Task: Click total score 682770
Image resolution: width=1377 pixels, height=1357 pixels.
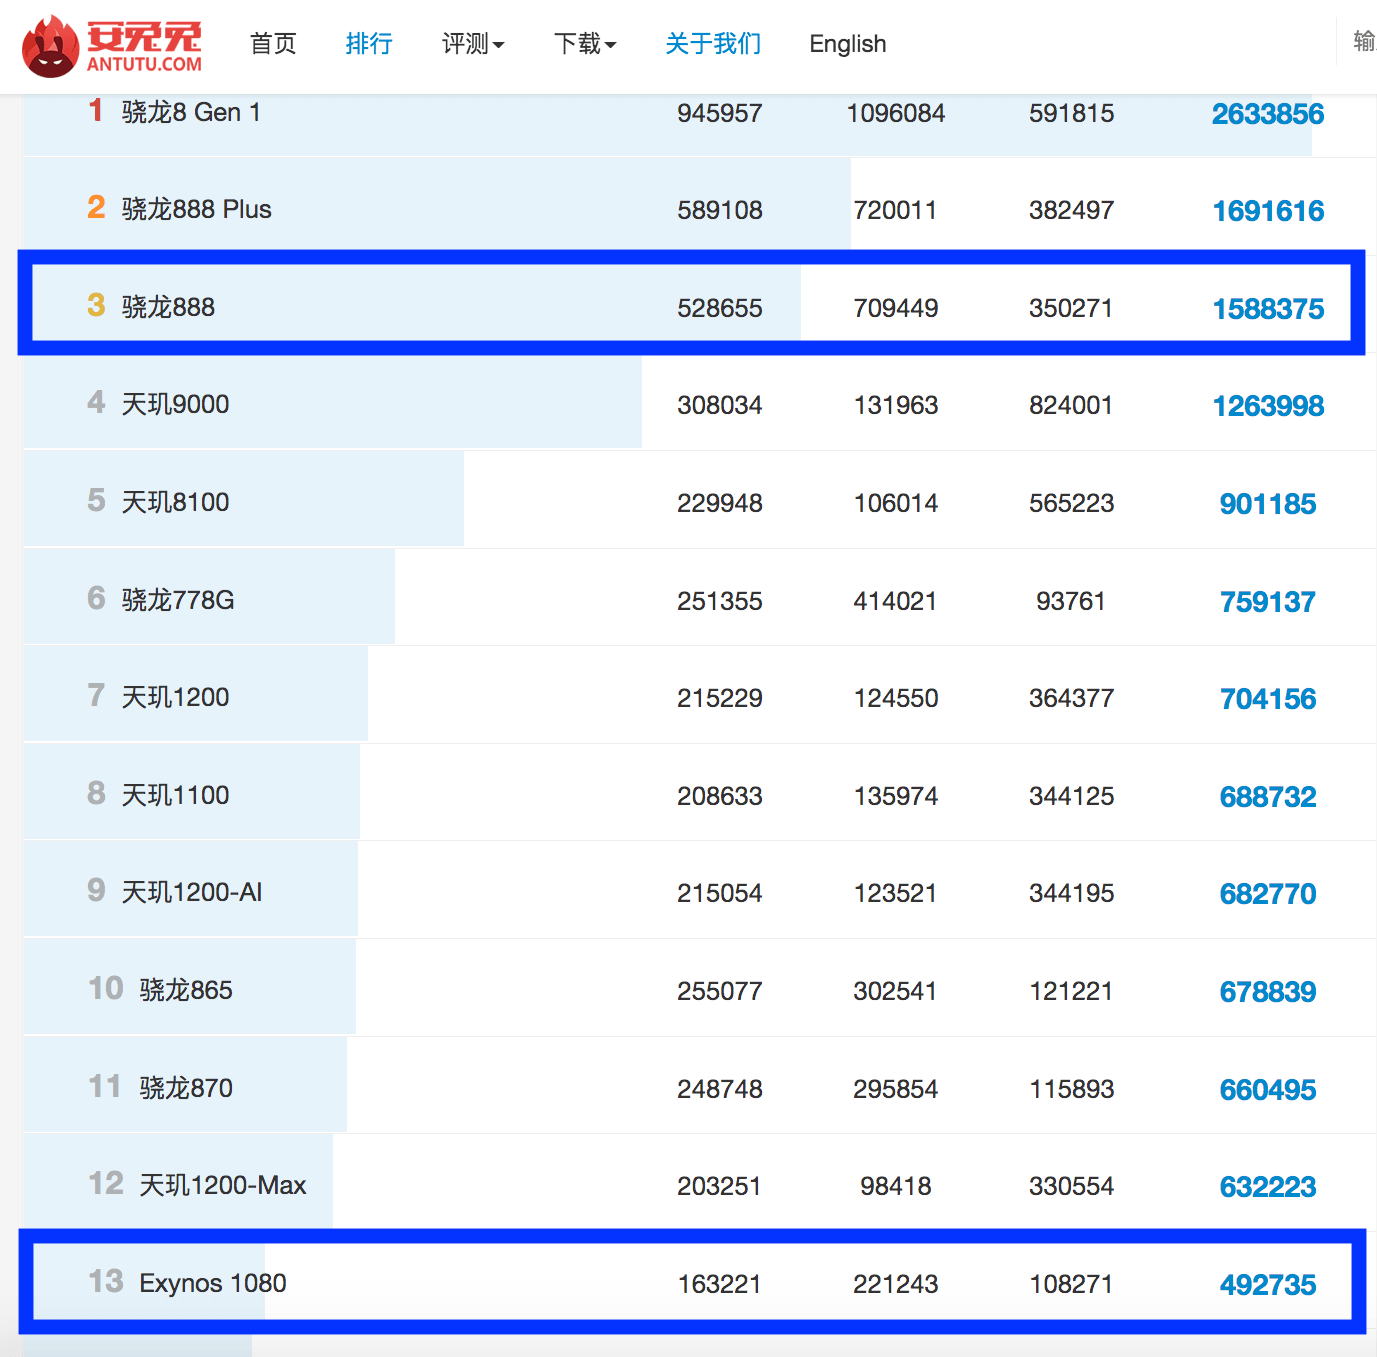Action: coord(1268,894)
